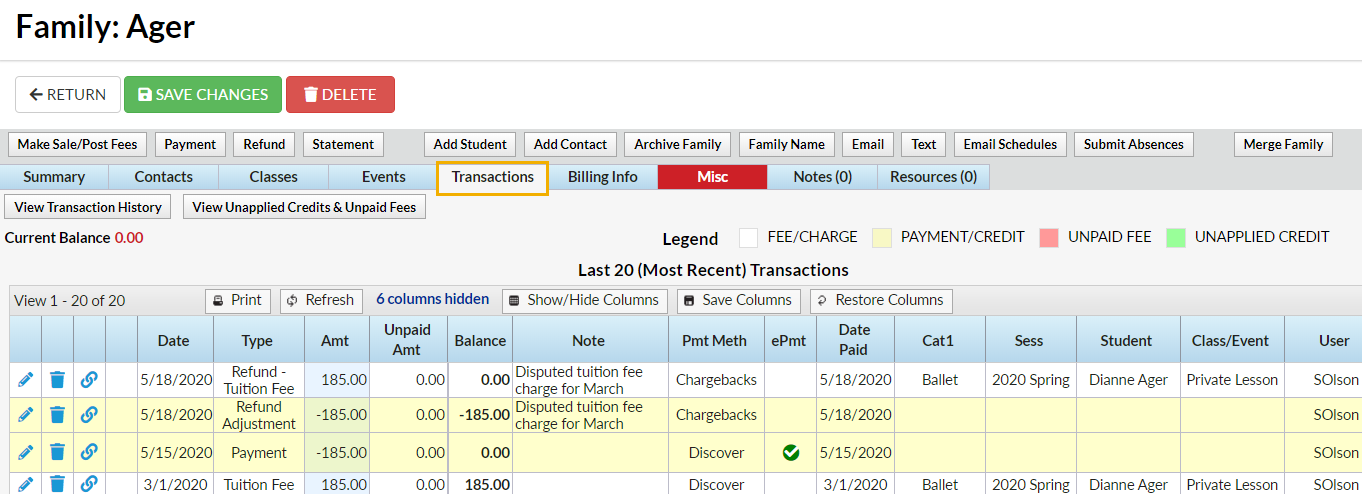Sort by the Class/Event column header
This screenshot has height=494, width=1362.
(1232, 340)
